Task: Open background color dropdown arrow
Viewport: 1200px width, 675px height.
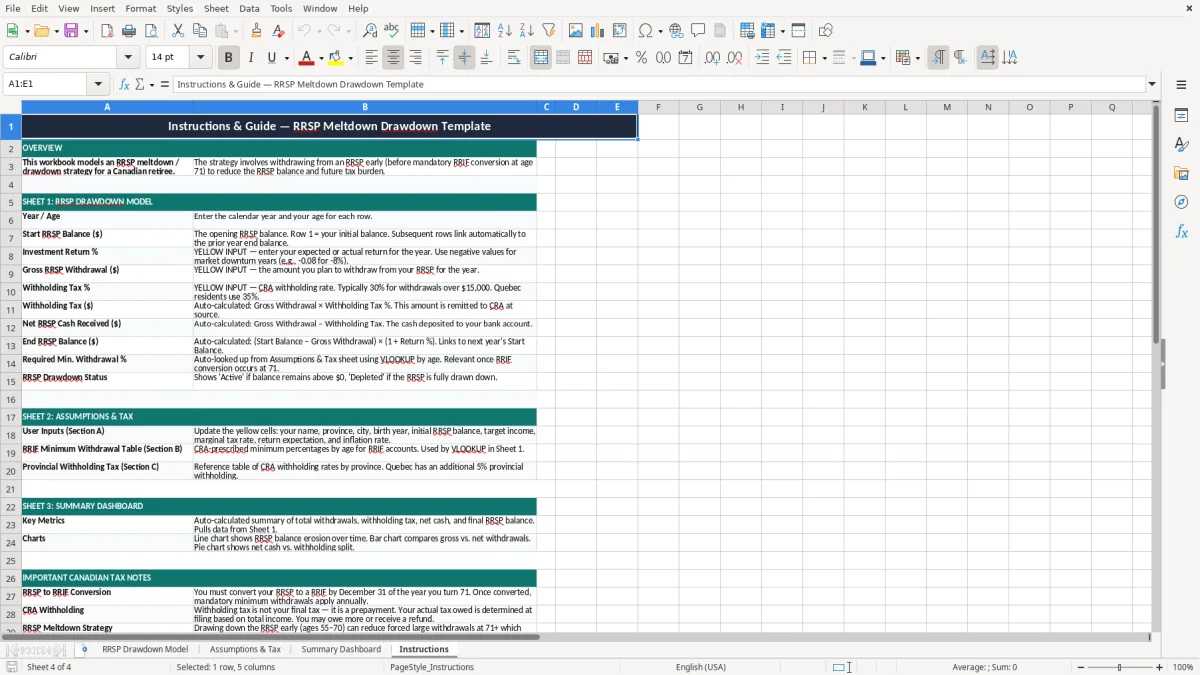Action: pyautogui.click(x=350, y=58)
